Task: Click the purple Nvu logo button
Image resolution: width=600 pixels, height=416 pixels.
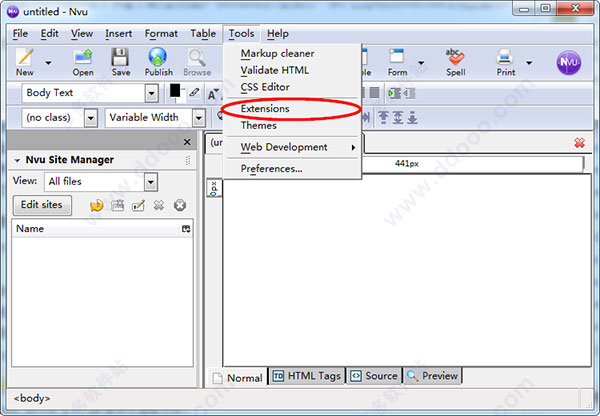Action: click(x=569, y=62)
